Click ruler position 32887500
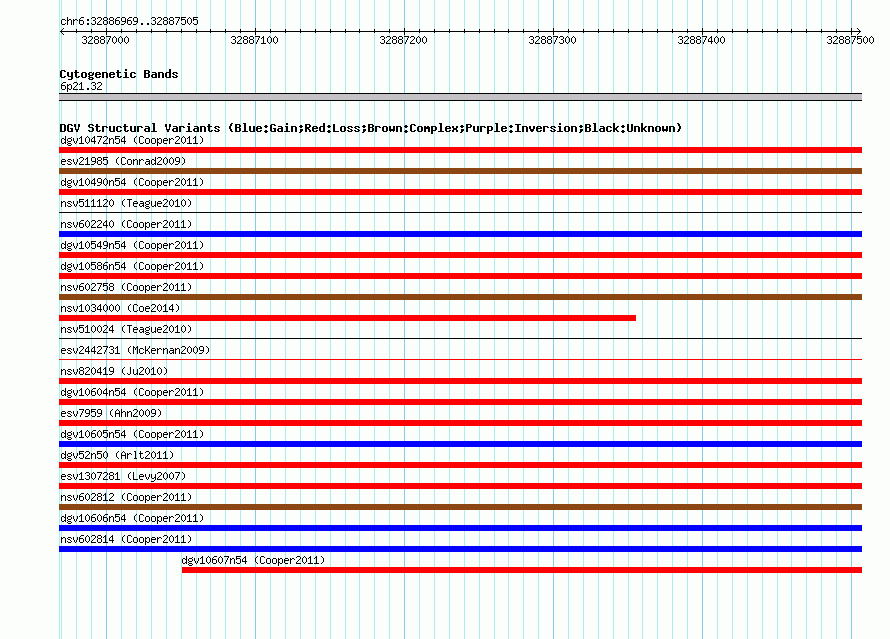Screen dimensions: 890x639 point(850,40)
